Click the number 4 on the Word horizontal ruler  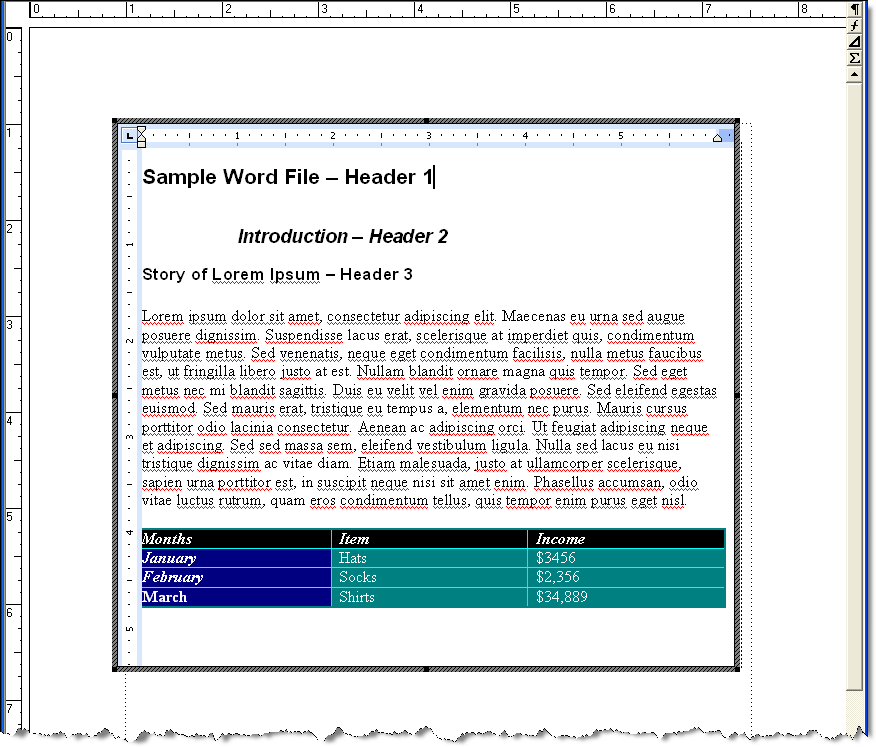[x=525, y=136]
